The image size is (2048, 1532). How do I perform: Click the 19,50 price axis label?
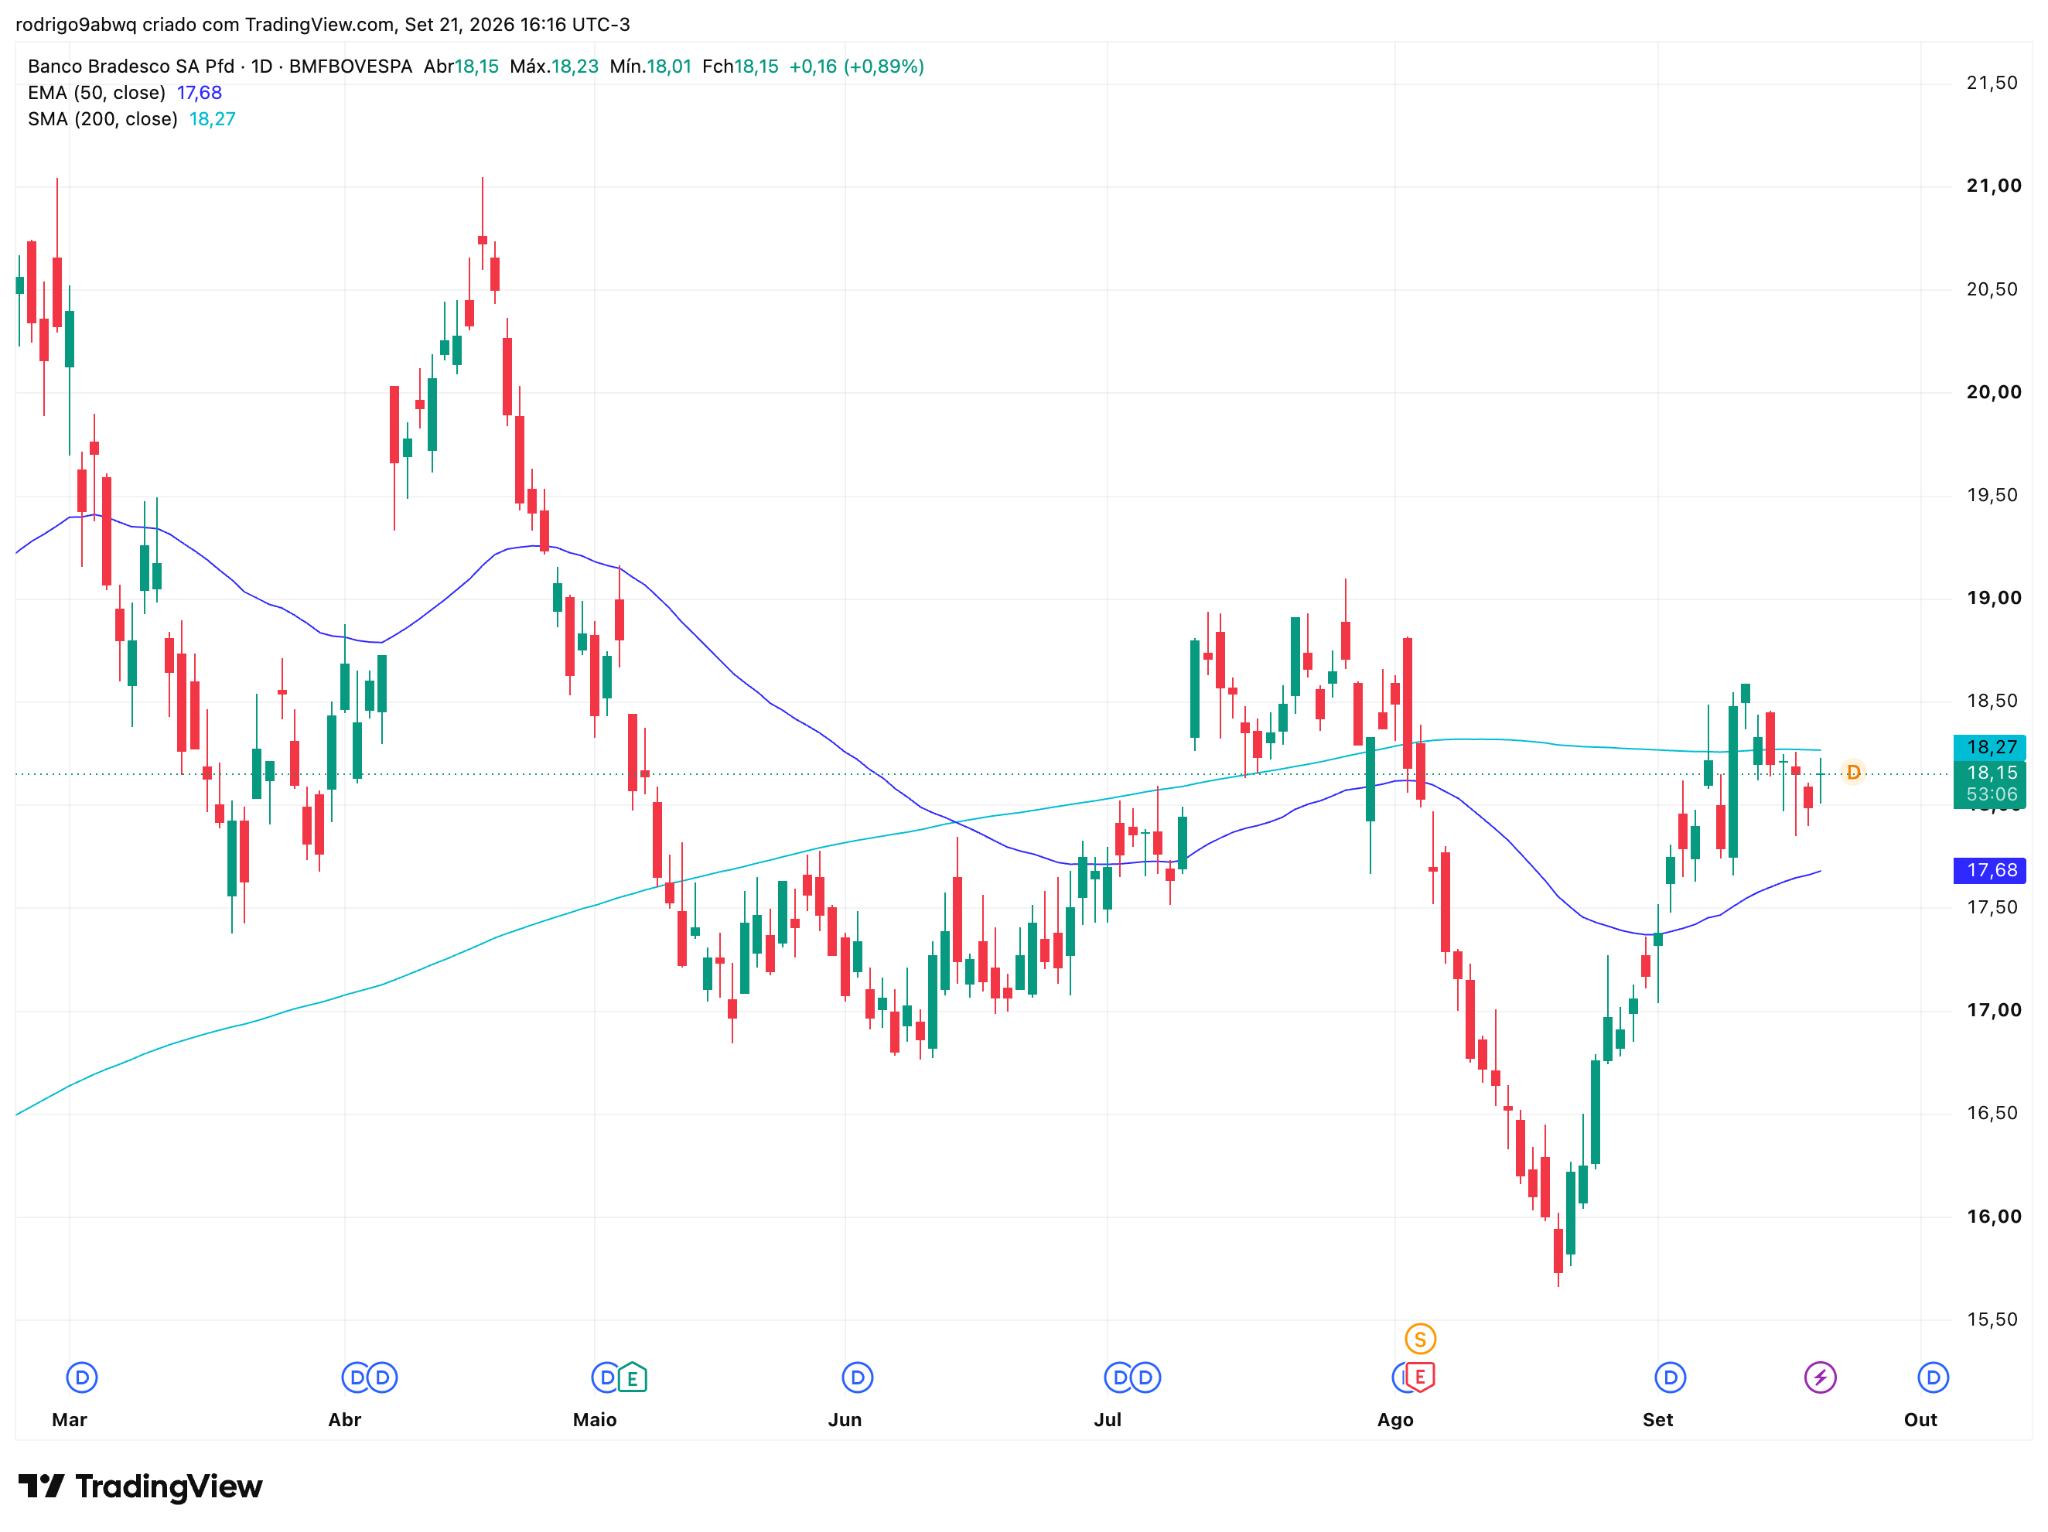1992,495
